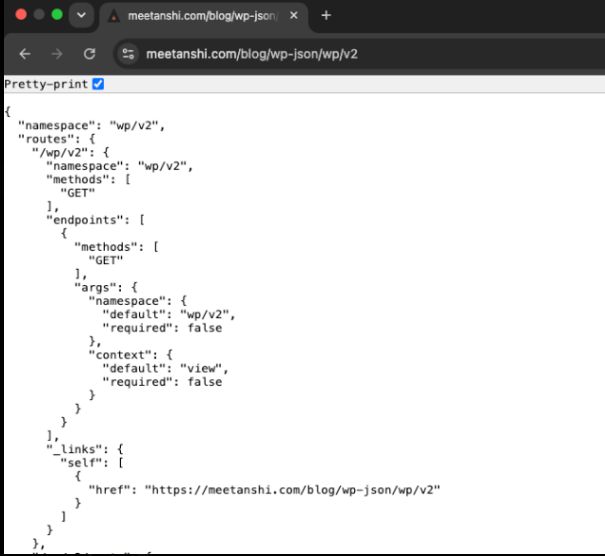The width and height of the screenshot is (605, 556).
Task: Click the first "GET" under route methods
Action: tap(78, 193)
